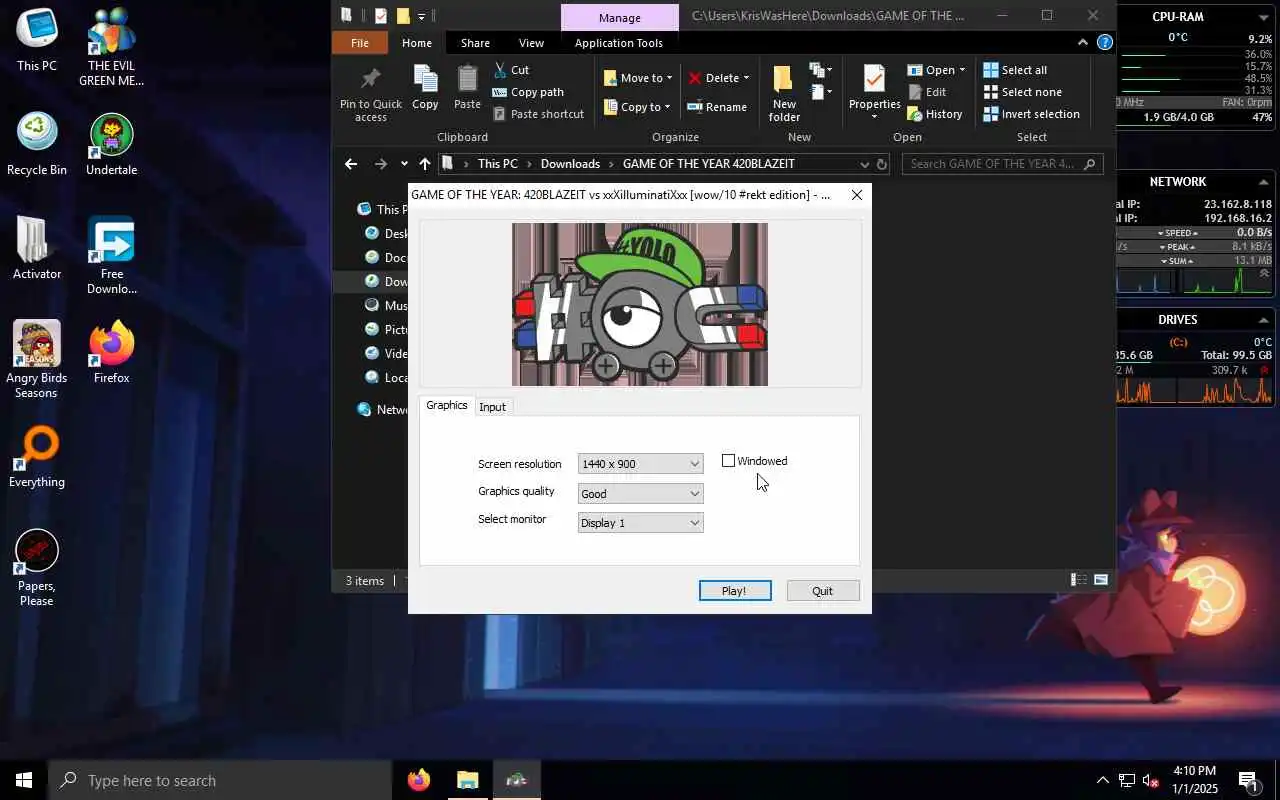Select the Everything desktop shortcut

[37, 457]
